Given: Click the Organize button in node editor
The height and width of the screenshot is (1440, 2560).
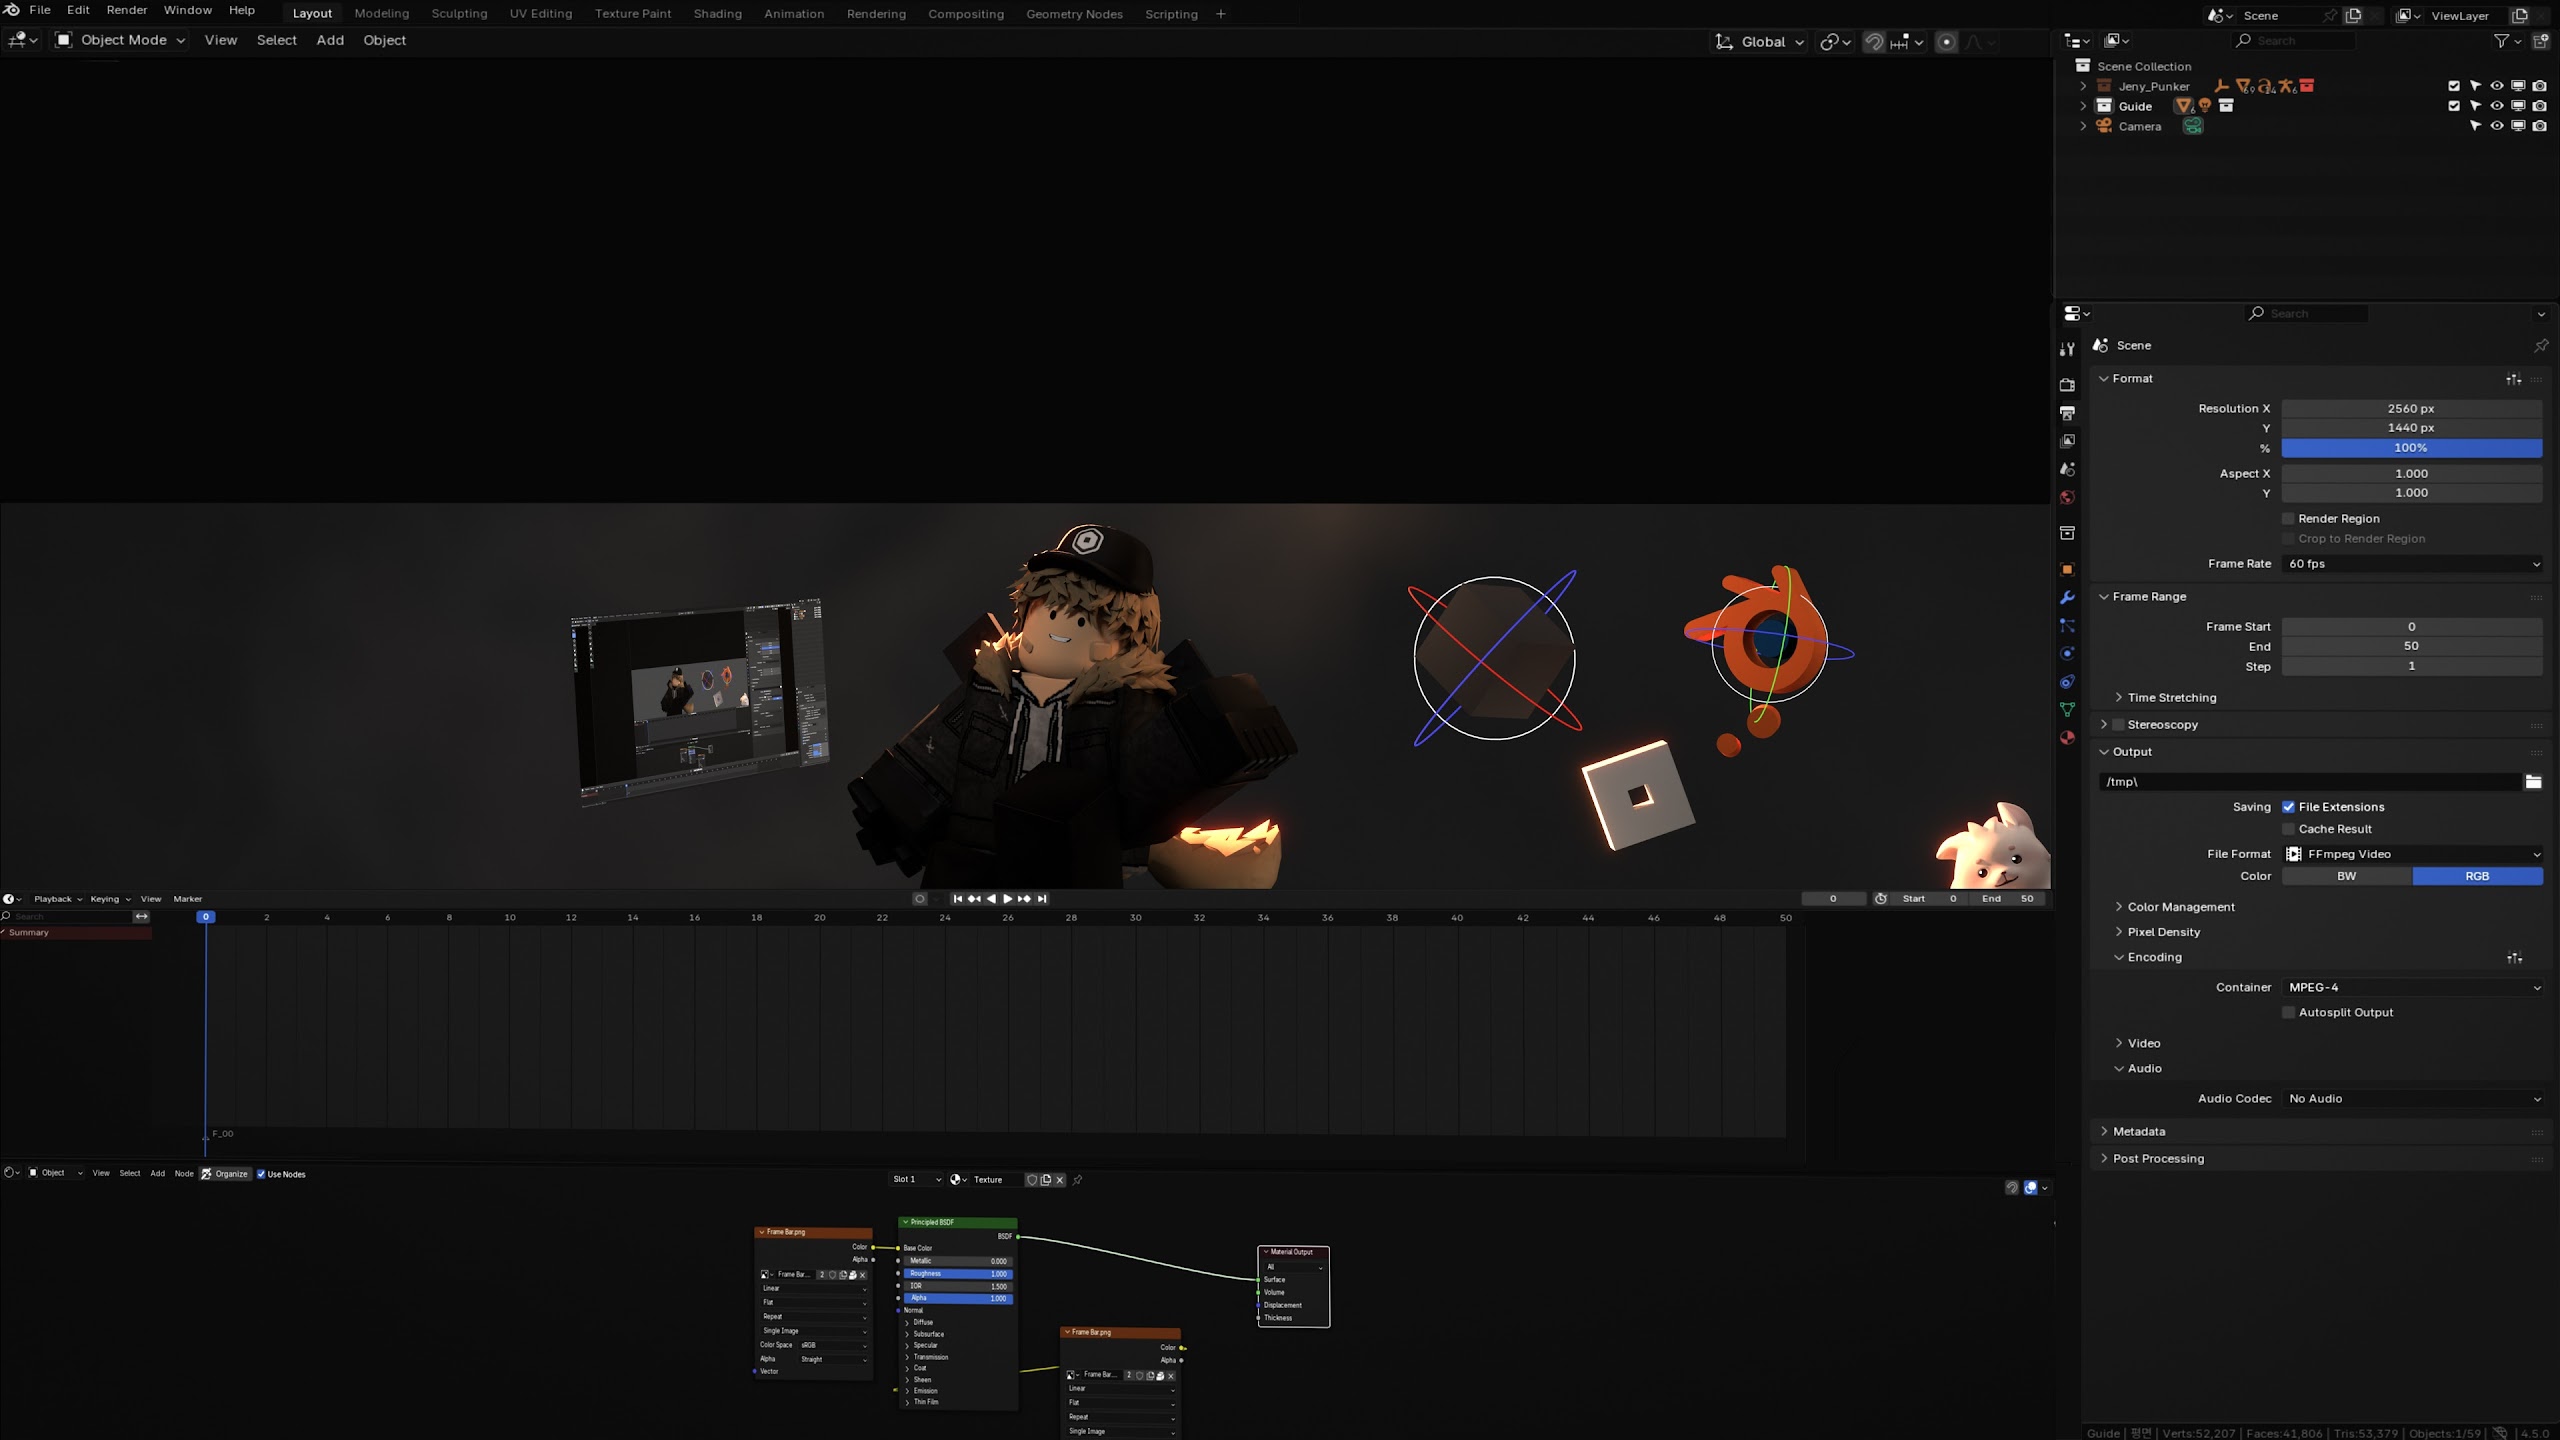Looking at the screenshot, I should pyautogui.click(x=225, y=1174).
